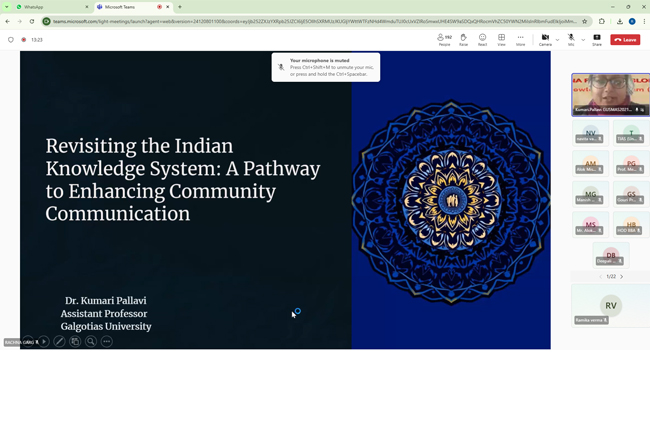The height and width of the screenshot is (433, 650).
Task: Open browser downloads icon
Action: [620, 22]
